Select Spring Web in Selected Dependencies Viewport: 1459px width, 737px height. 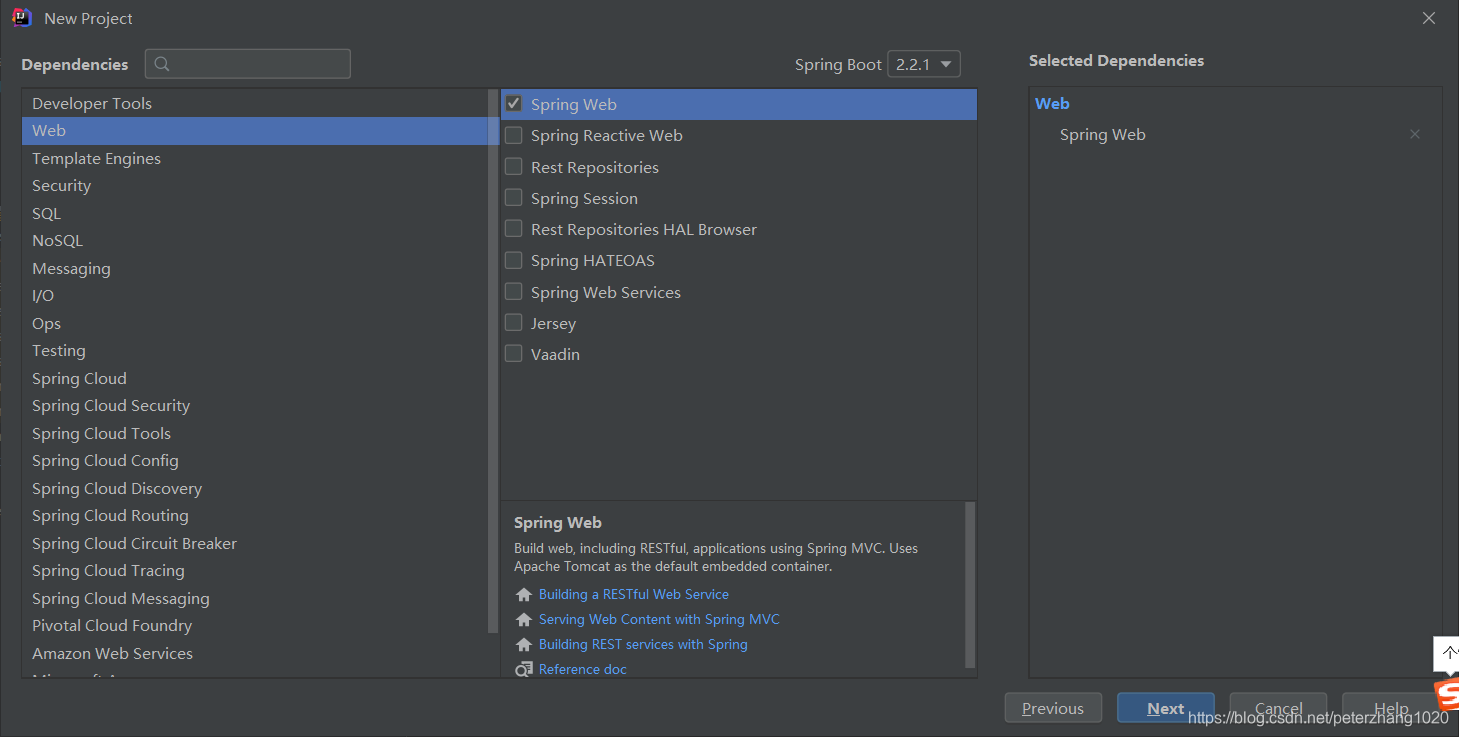coord(1103,134)
